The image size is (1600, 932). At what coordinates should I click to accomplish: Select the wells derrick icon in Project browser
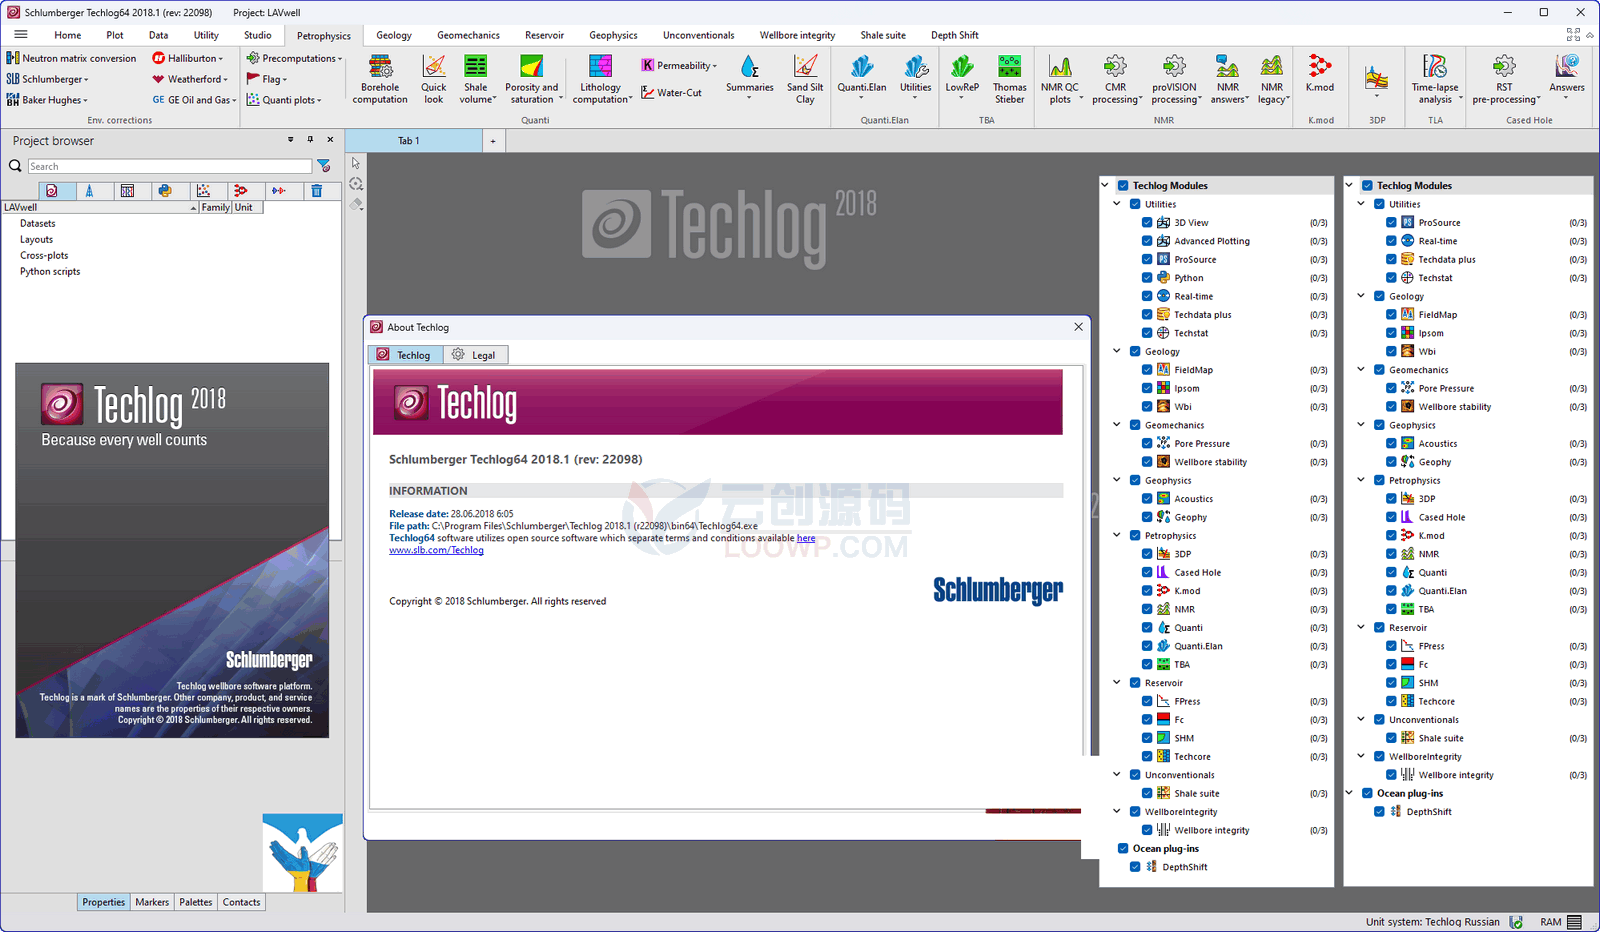pyautogui.click(x=89, y=190)
